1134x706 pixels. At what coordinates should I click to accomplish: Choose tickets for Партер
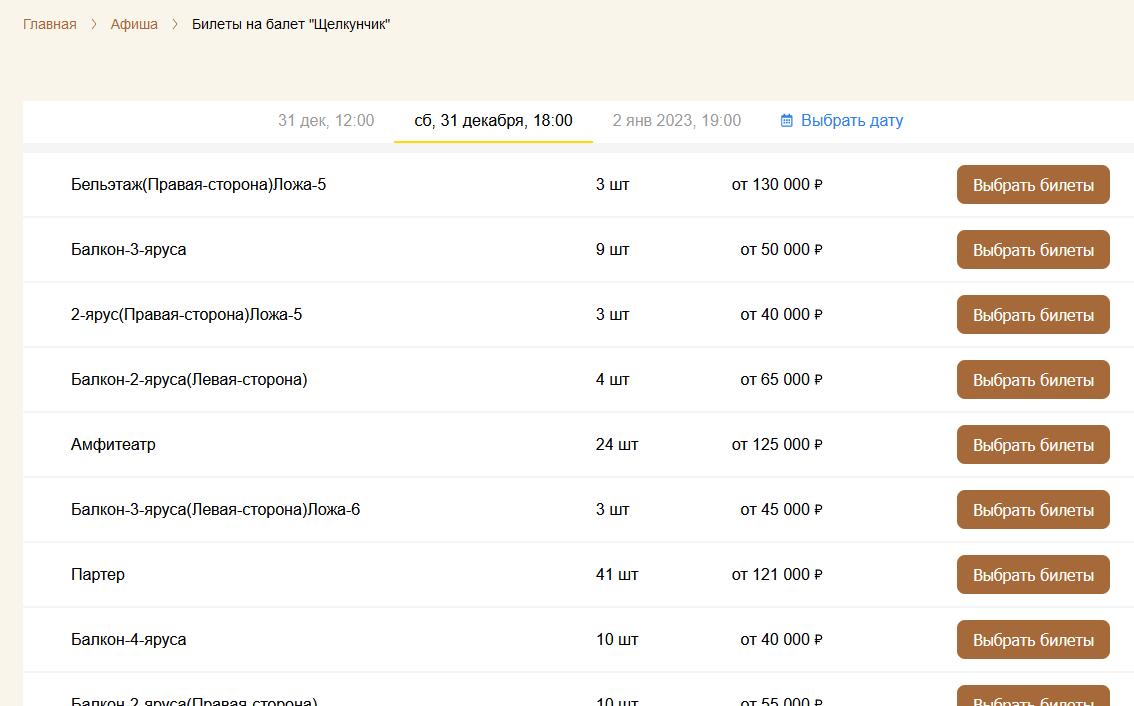click(1033, 575)
